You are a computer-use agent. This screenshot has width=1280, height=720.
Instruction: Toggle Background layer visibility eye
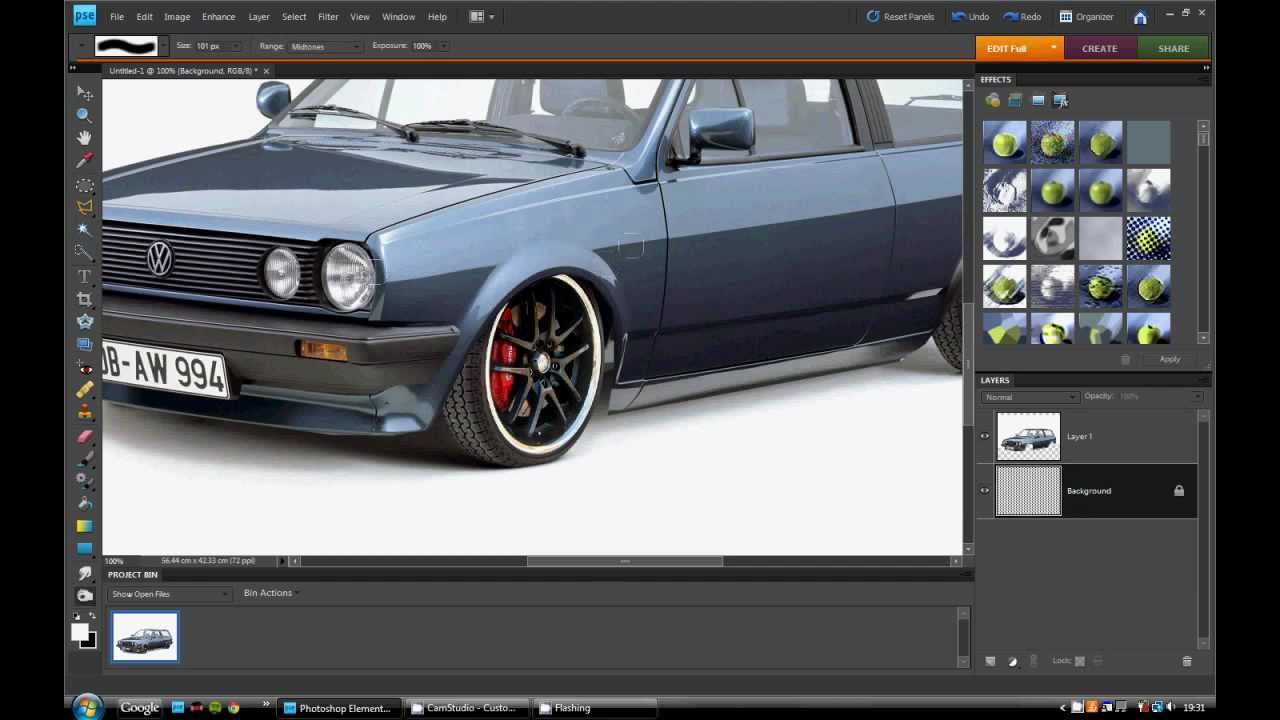pyautogui.click(x=985, y=490)
